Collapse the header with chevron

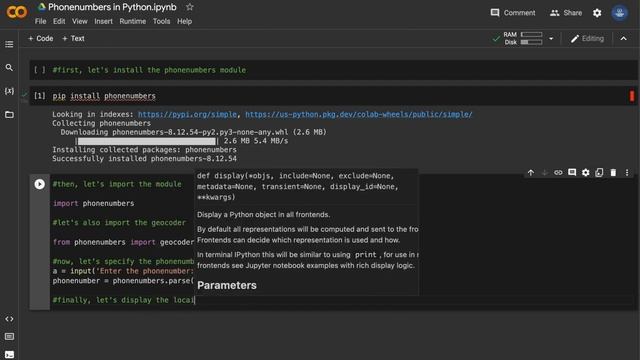pos(624,39)
